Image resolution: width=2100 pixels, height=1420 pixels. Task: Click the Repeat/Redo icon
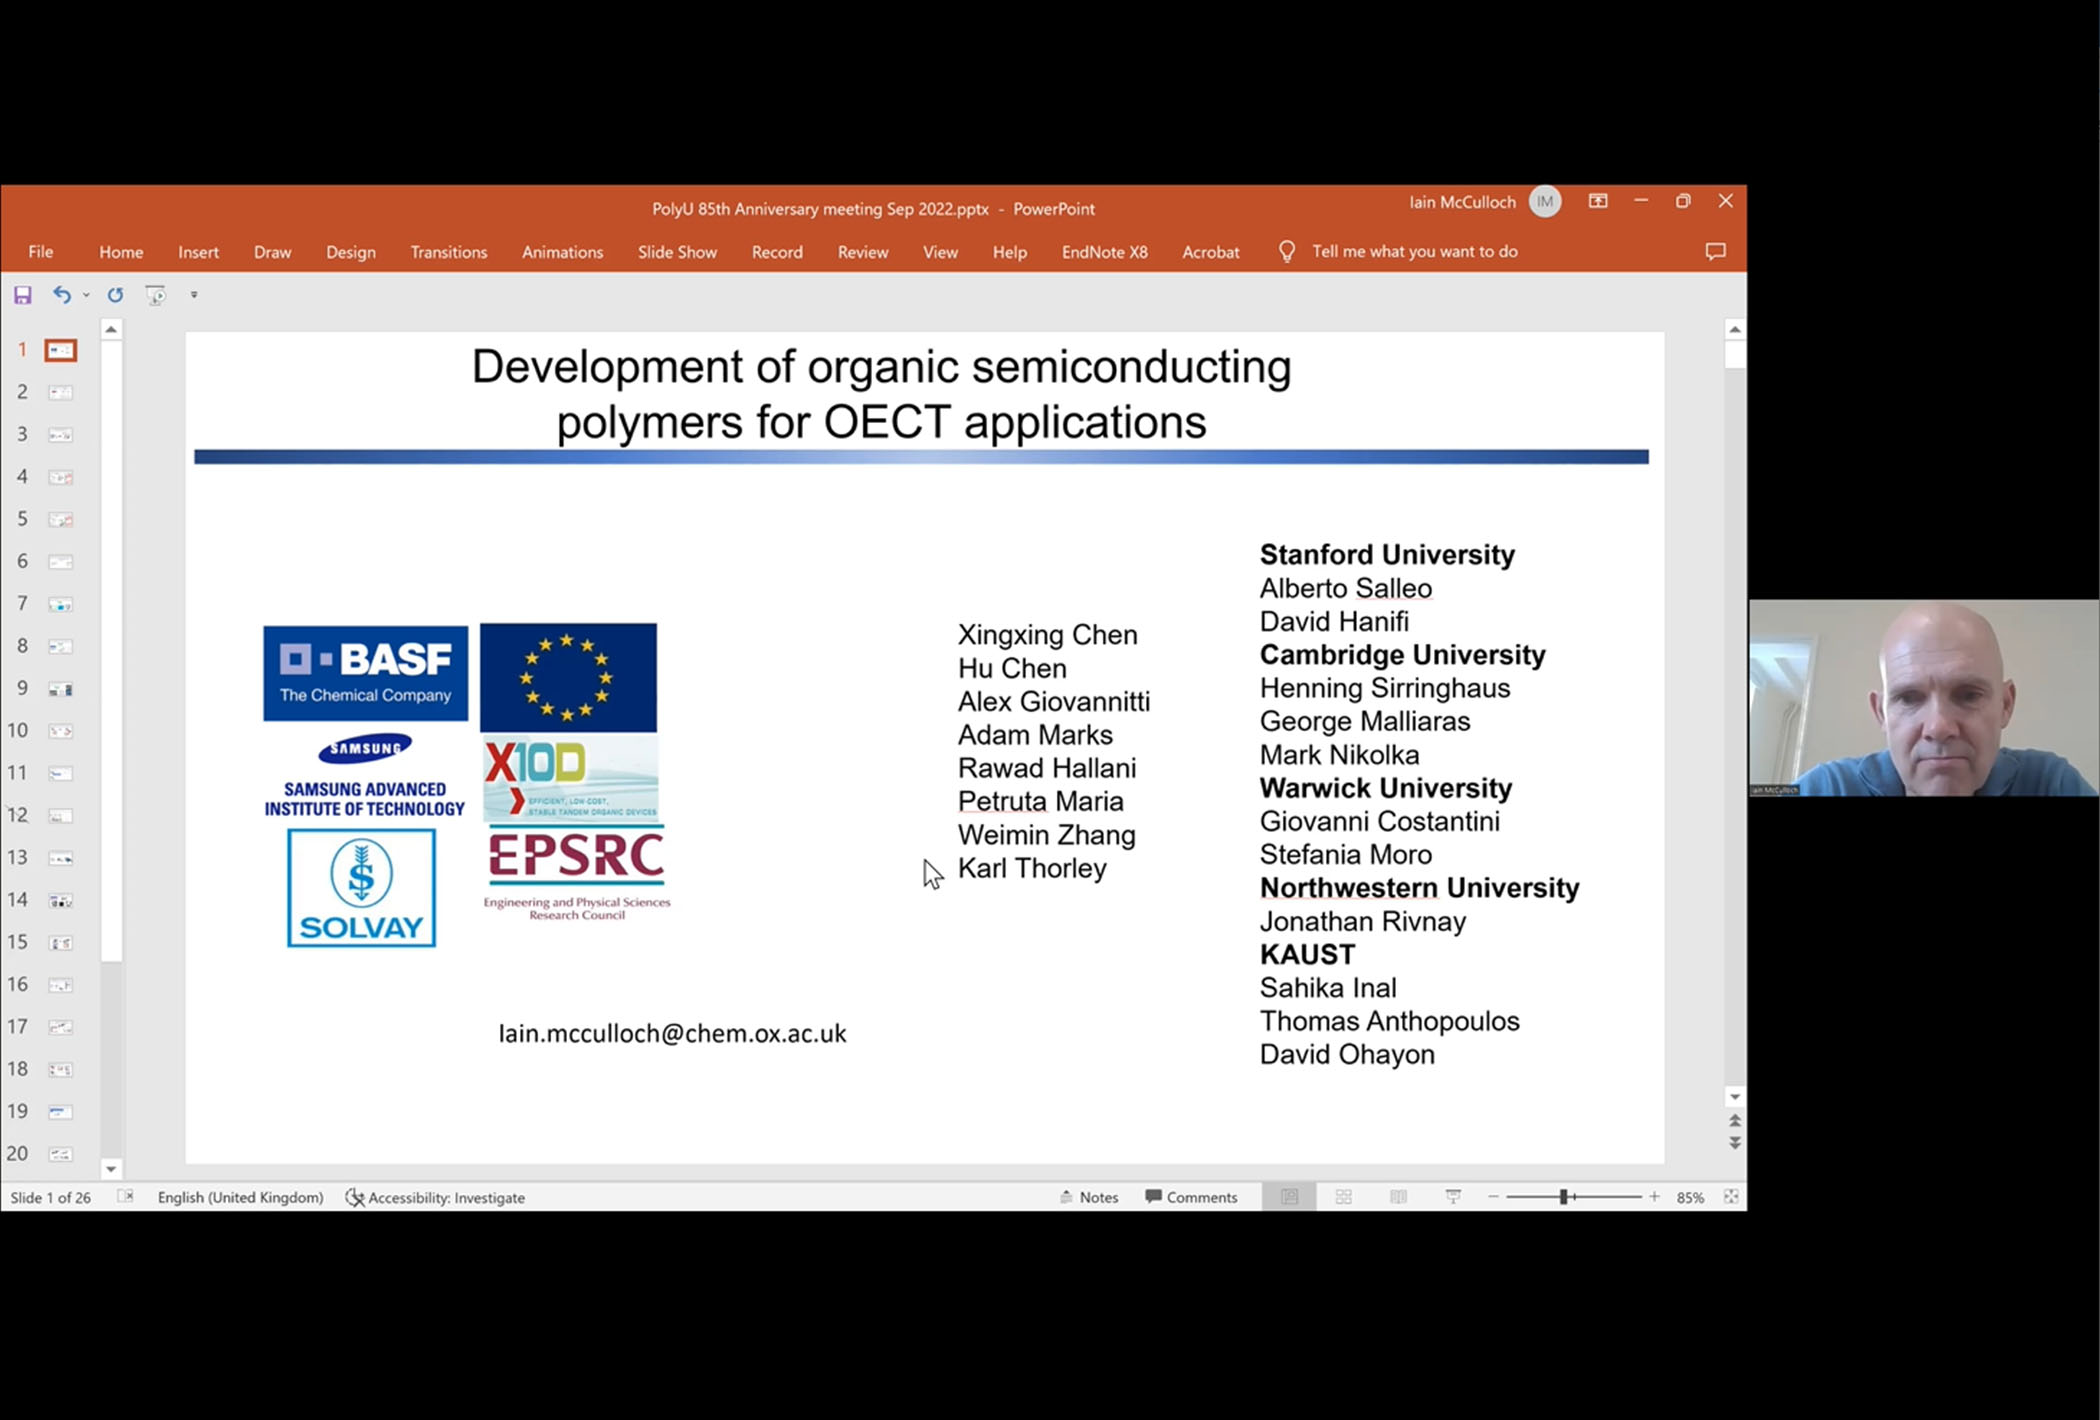[x=115, y=295]
